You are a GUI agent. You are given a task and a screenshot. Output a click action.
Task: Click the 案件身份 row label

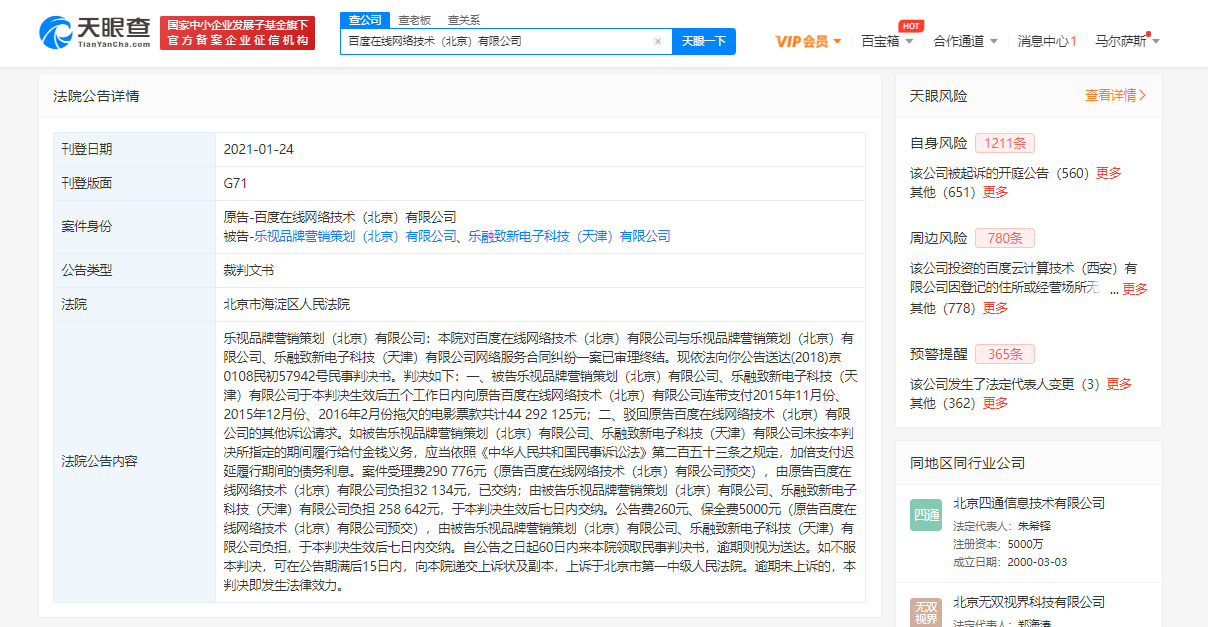(x=87, y=227)
